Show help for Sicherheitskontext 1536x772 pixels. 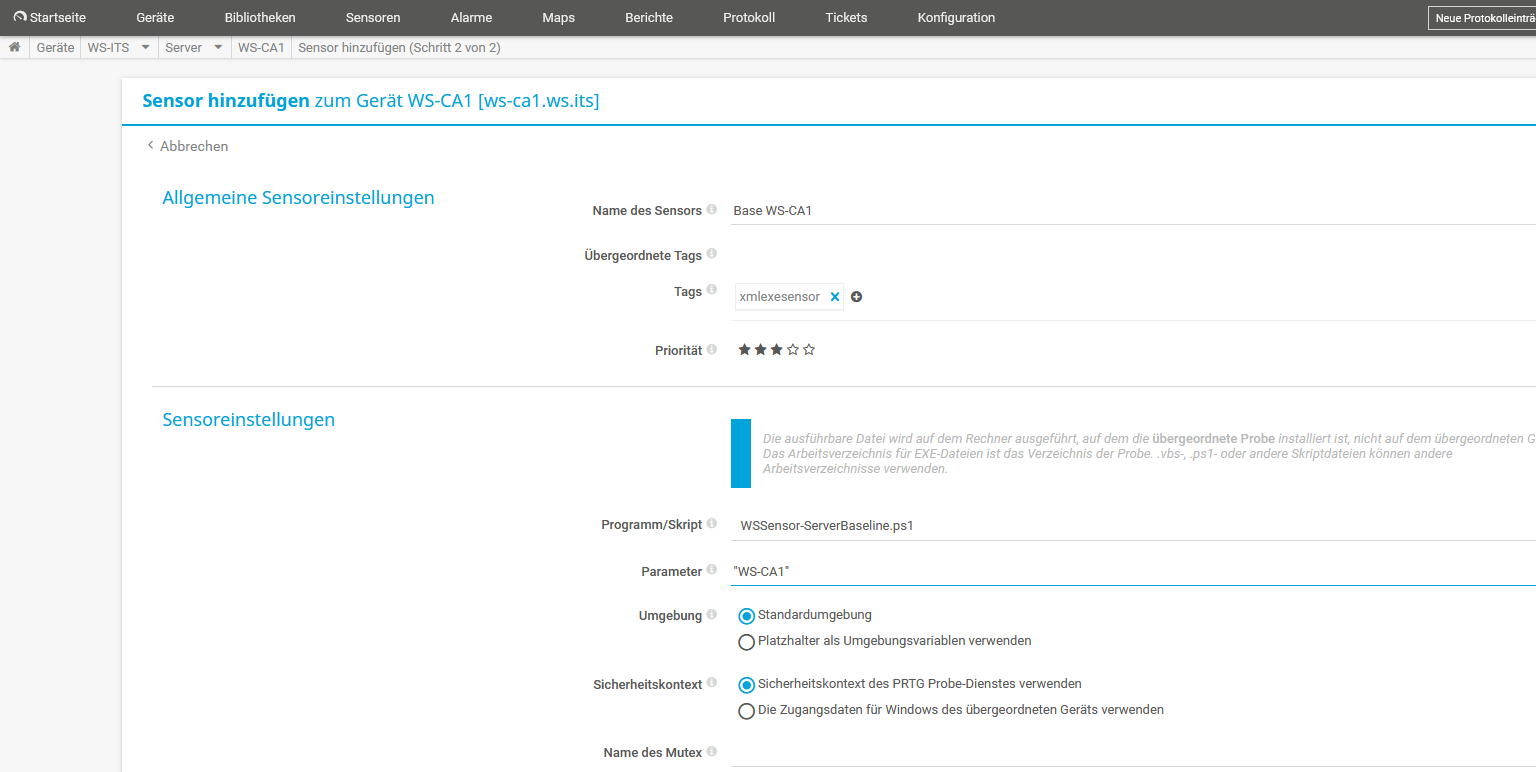pyautogui.click(x=712, y=683)
